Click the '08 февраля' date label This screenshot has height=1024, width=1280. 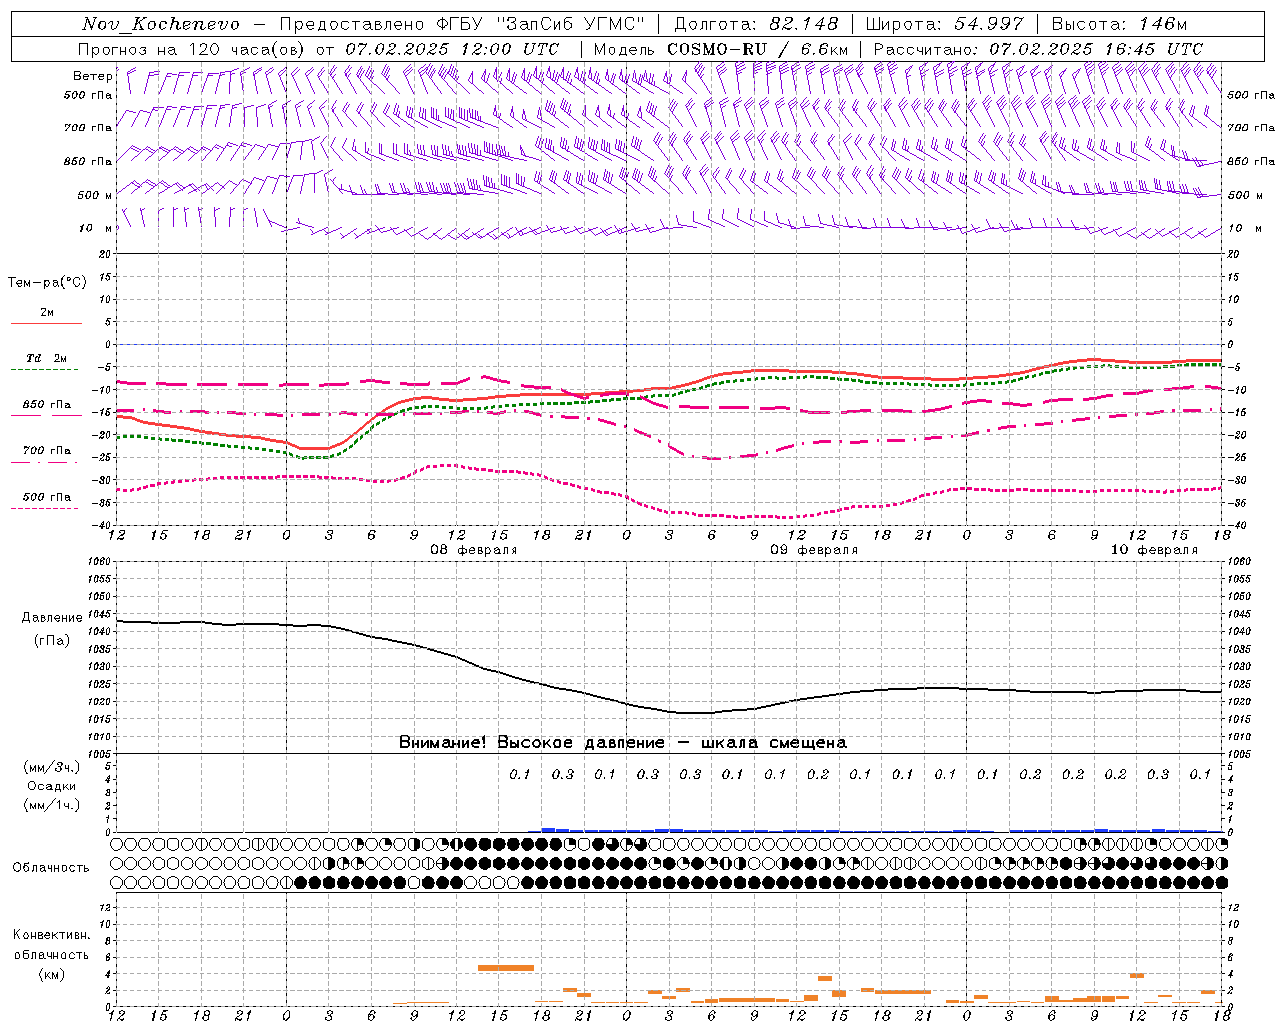pos(474,550)
